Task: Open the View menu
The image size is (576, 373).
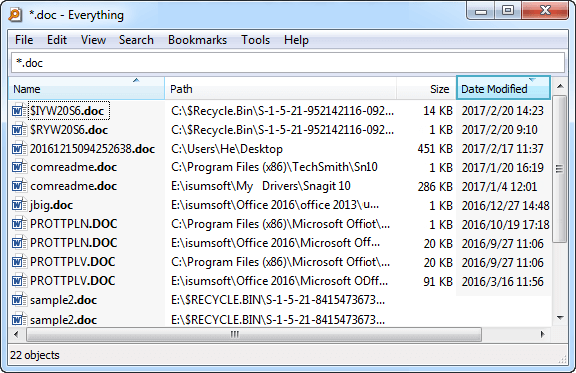Action: [x=93, y=40]
